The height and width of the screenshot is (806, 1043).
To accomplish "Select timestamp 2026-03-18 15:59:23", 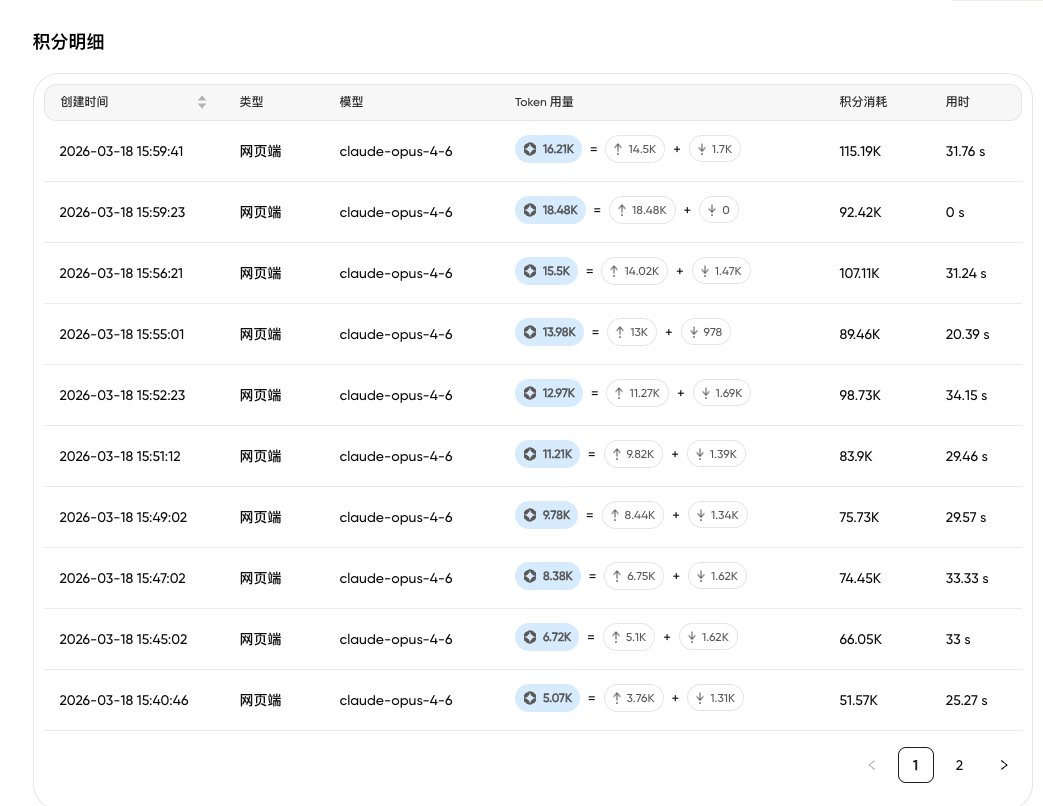I will (x=122, y=212).
